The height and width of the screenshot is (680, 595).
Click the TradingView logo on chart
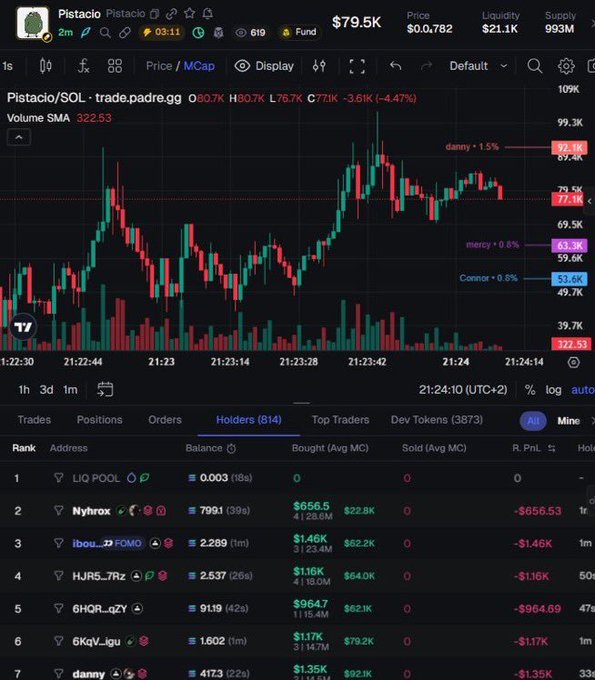coord(23,327)
